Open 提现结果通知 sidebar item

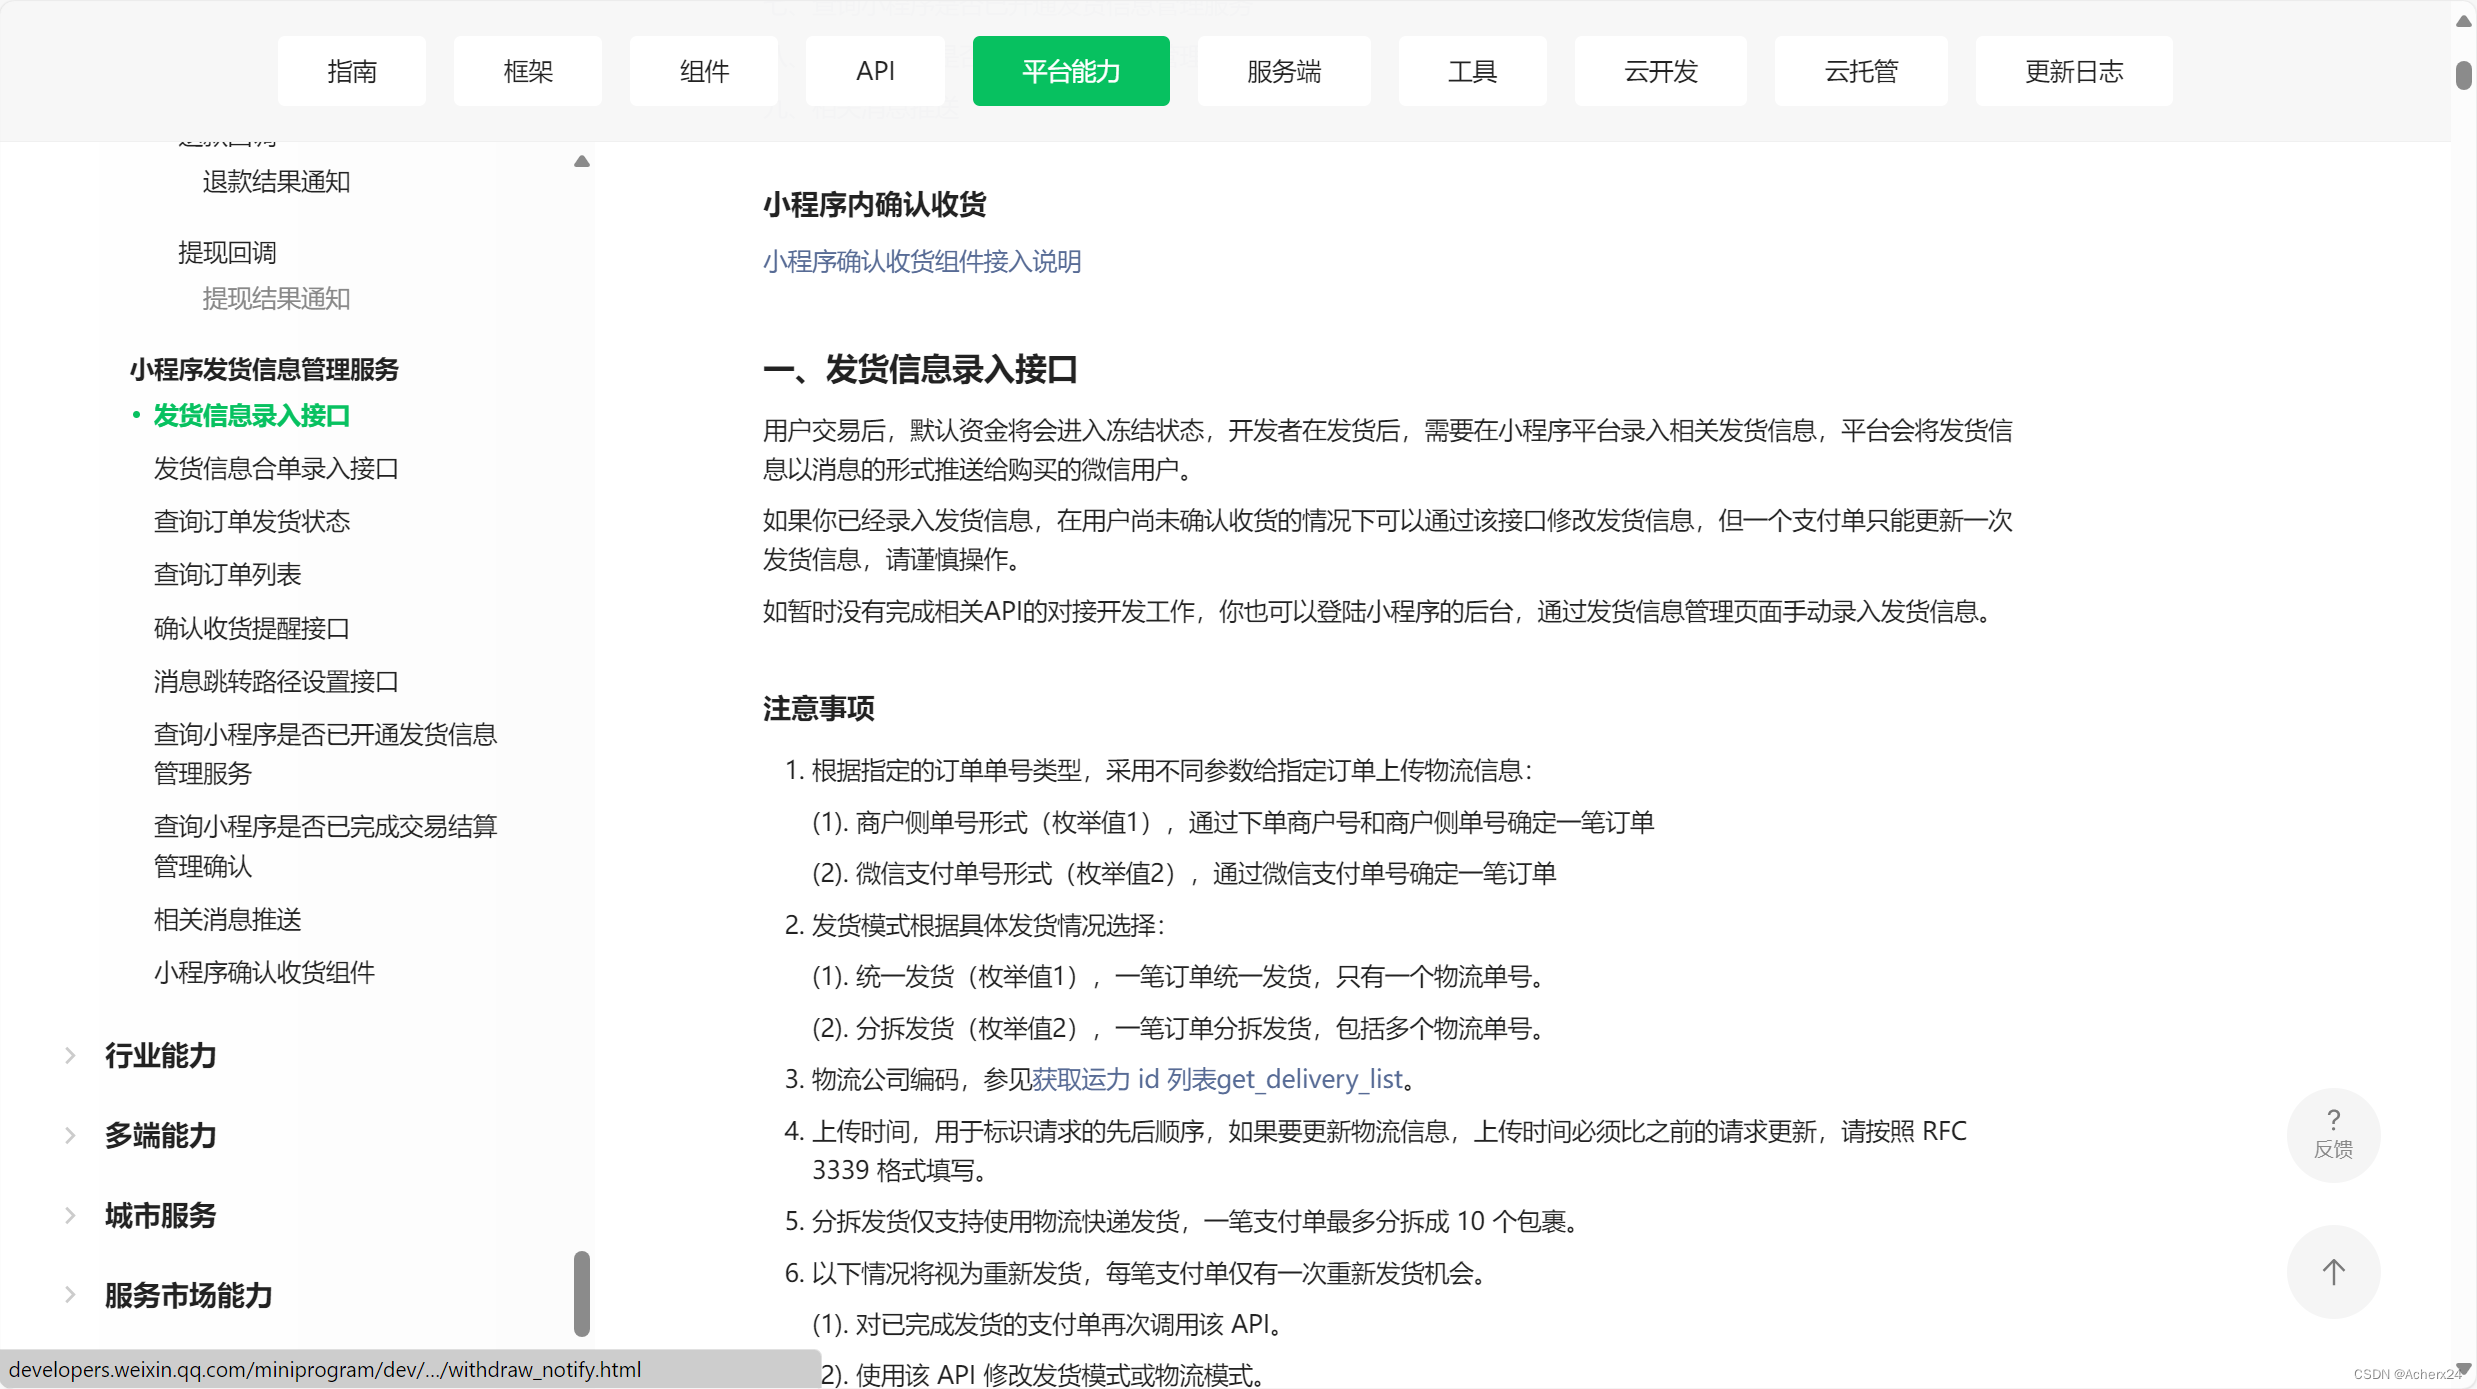(x=276, y=298)
